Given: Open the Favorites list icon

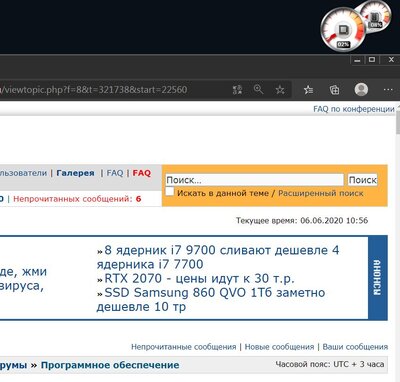Looking at the screenshot, I should (x=308, y=89).
